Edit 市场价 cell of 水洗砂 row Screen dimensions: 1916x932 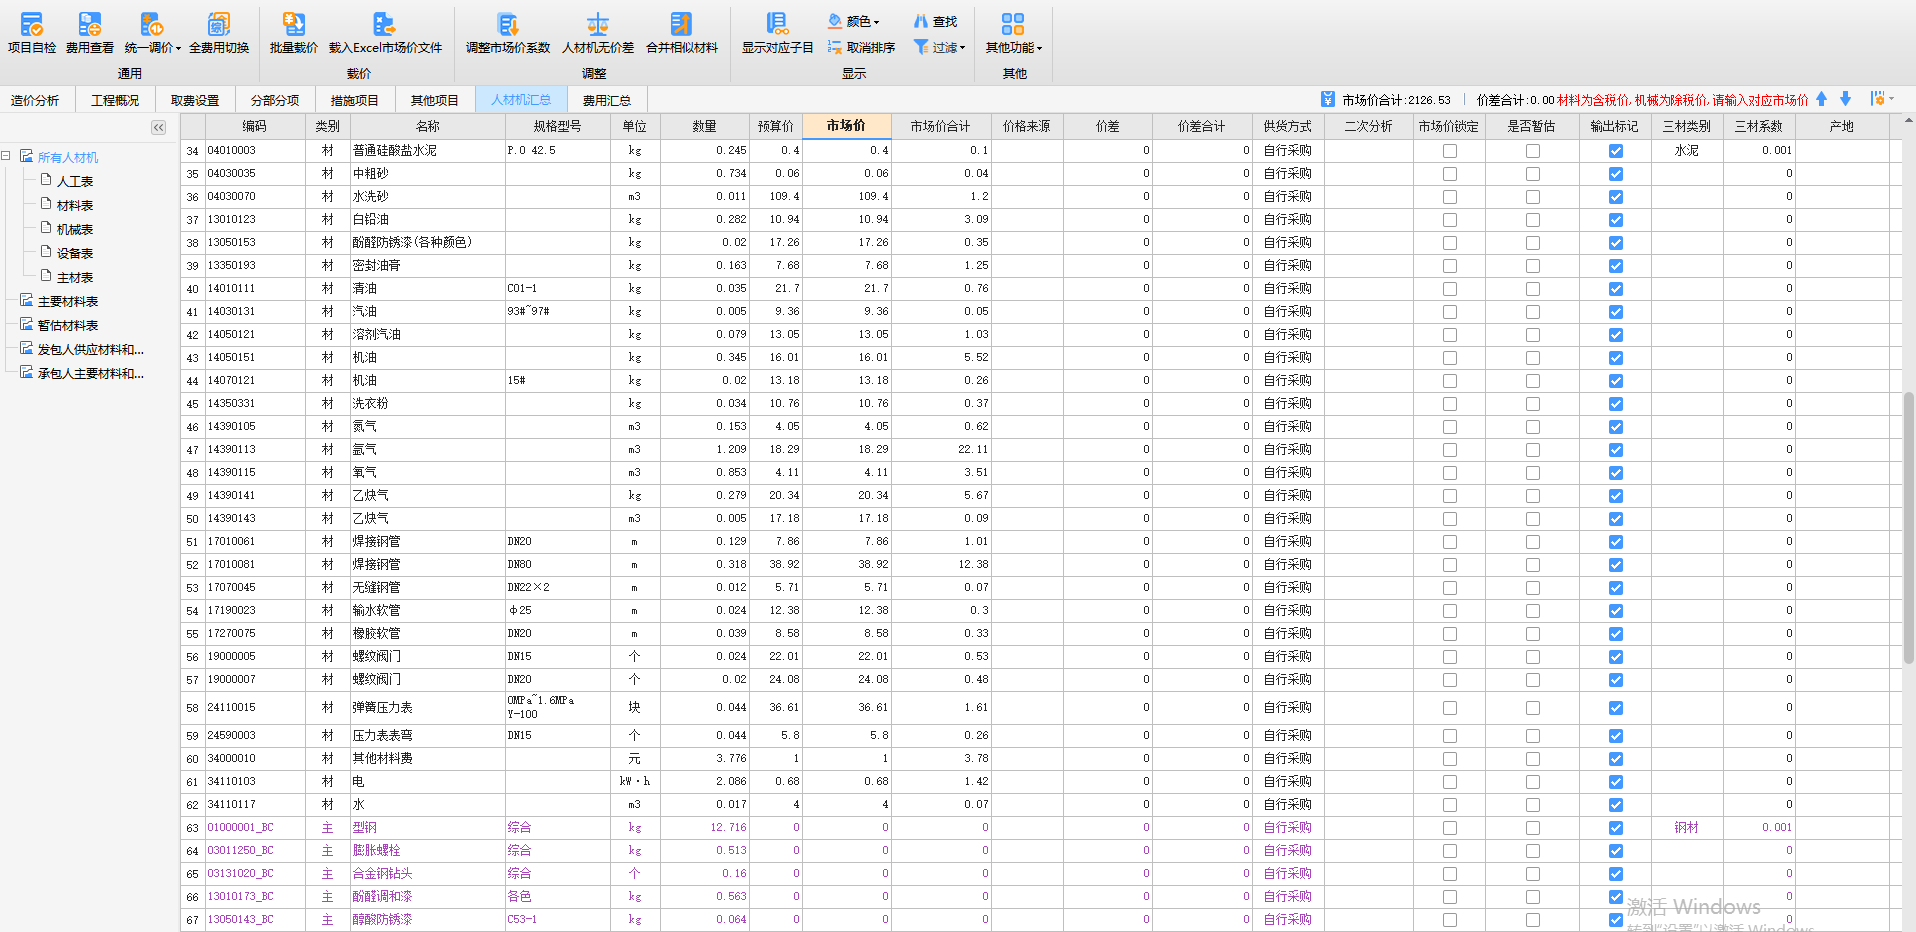click(x=846, y=197)
